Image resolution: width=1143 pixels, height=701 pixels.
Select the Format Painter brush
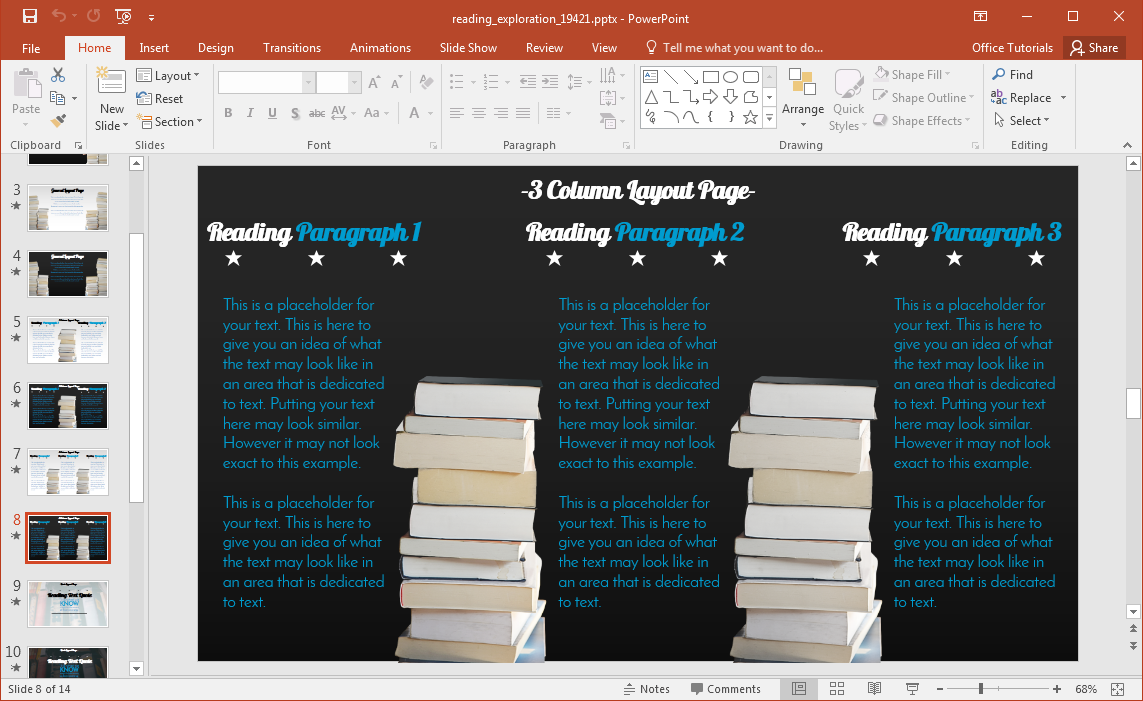58,120
